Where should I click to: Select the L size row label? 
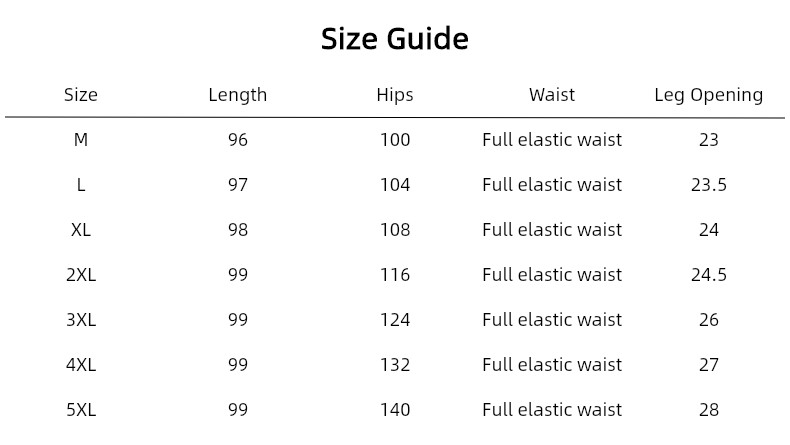point(81,185)
